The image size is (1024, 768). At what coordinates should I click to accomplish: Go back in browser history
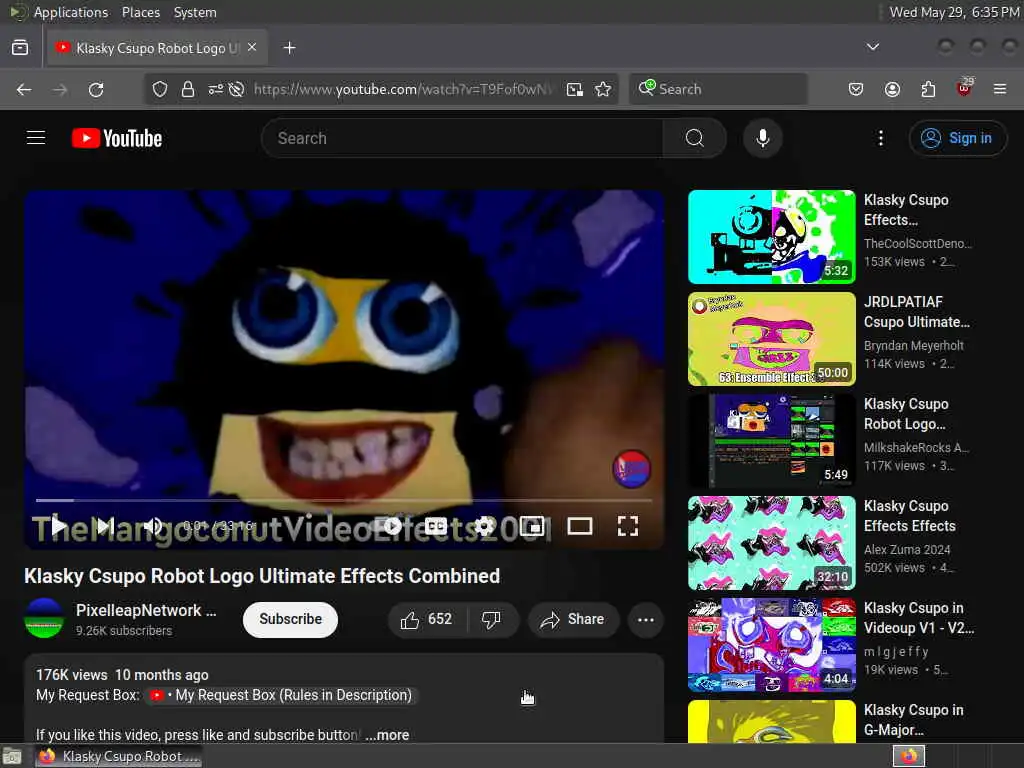click(x=24, y=89)
